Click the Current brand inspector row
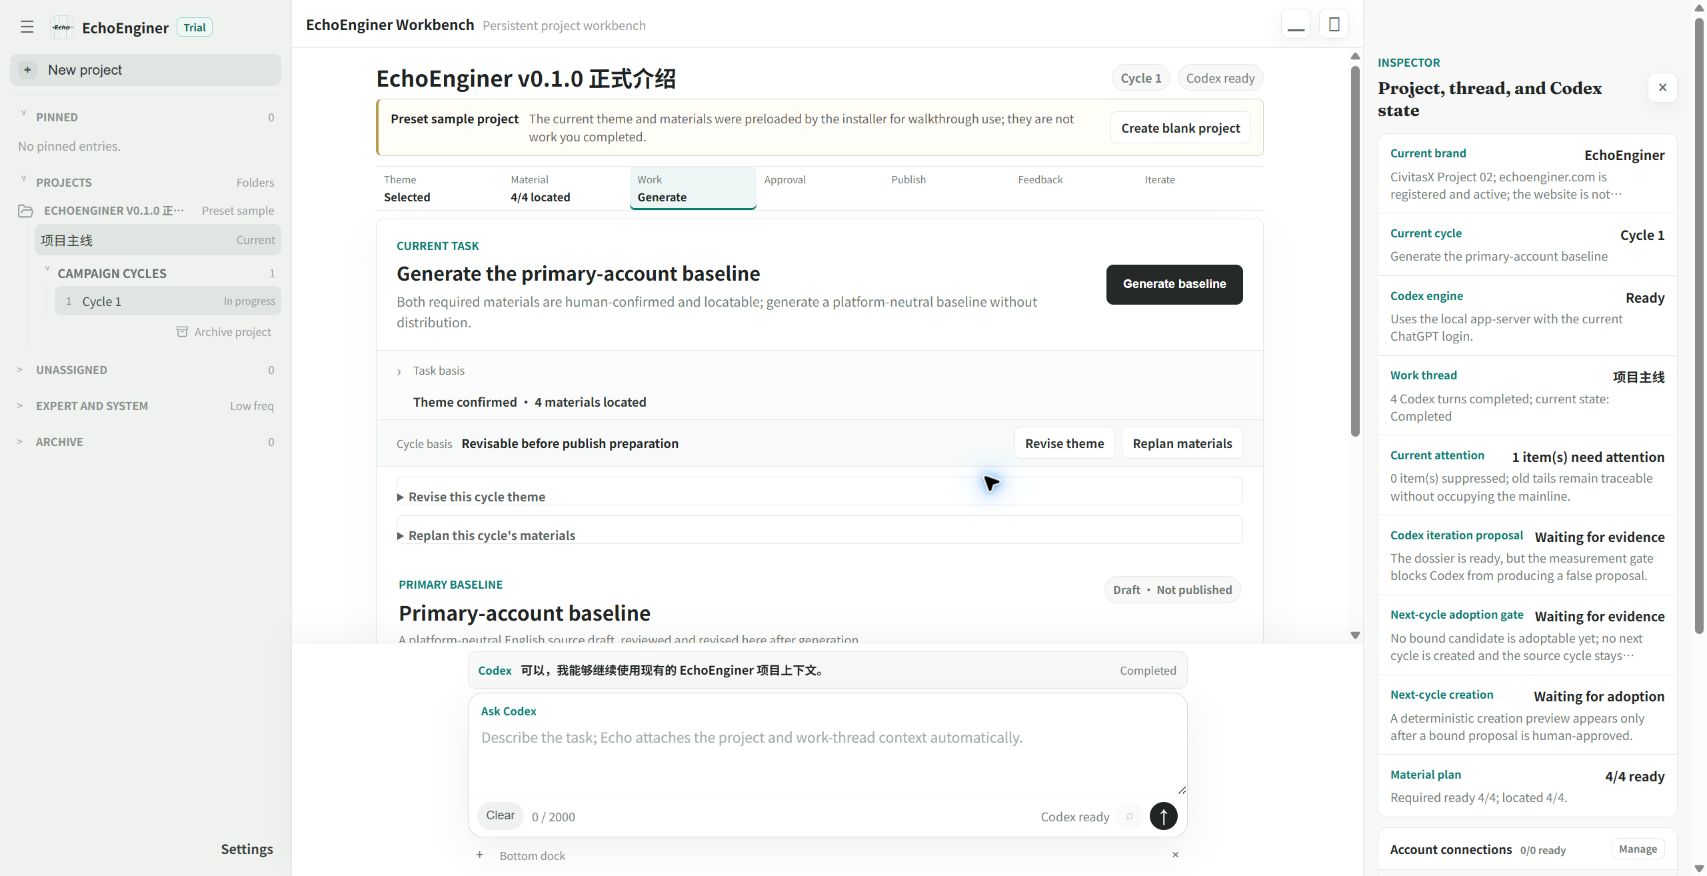Viewport: 1707px width, 876px height. pos(1527,174)
